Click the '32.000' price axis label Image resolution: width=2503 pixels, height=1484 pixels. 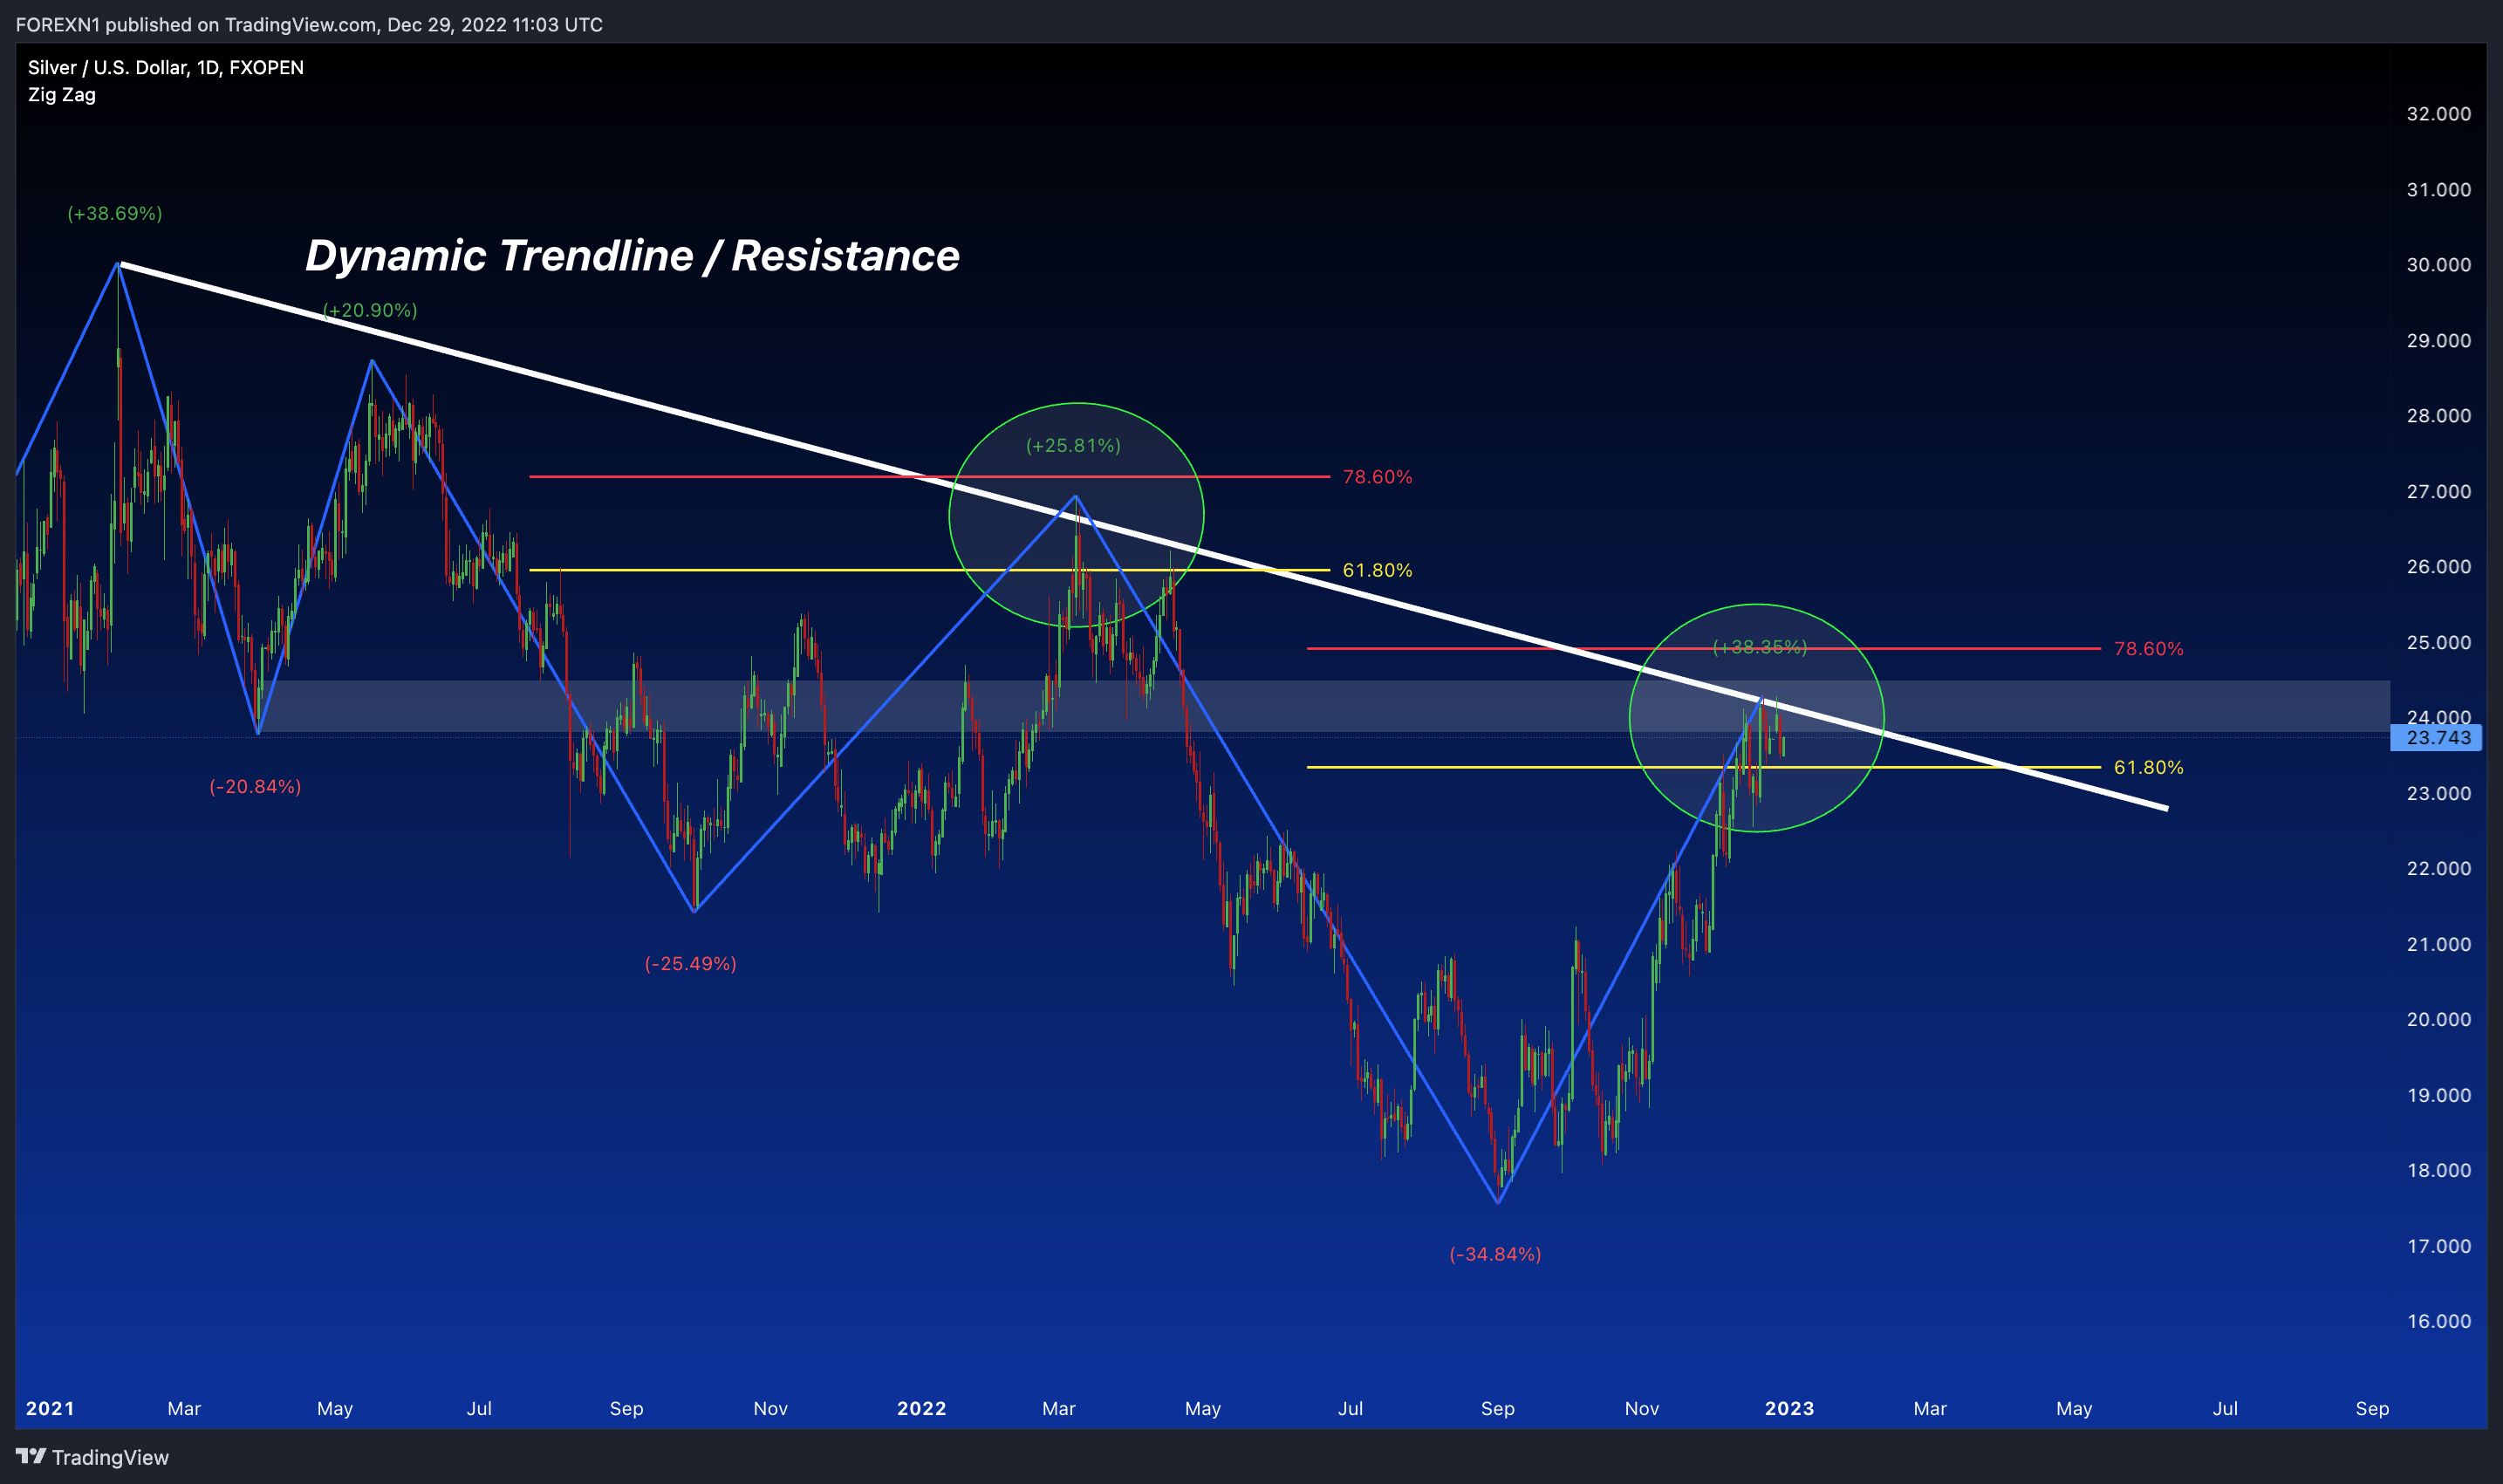coord(2438,114)
